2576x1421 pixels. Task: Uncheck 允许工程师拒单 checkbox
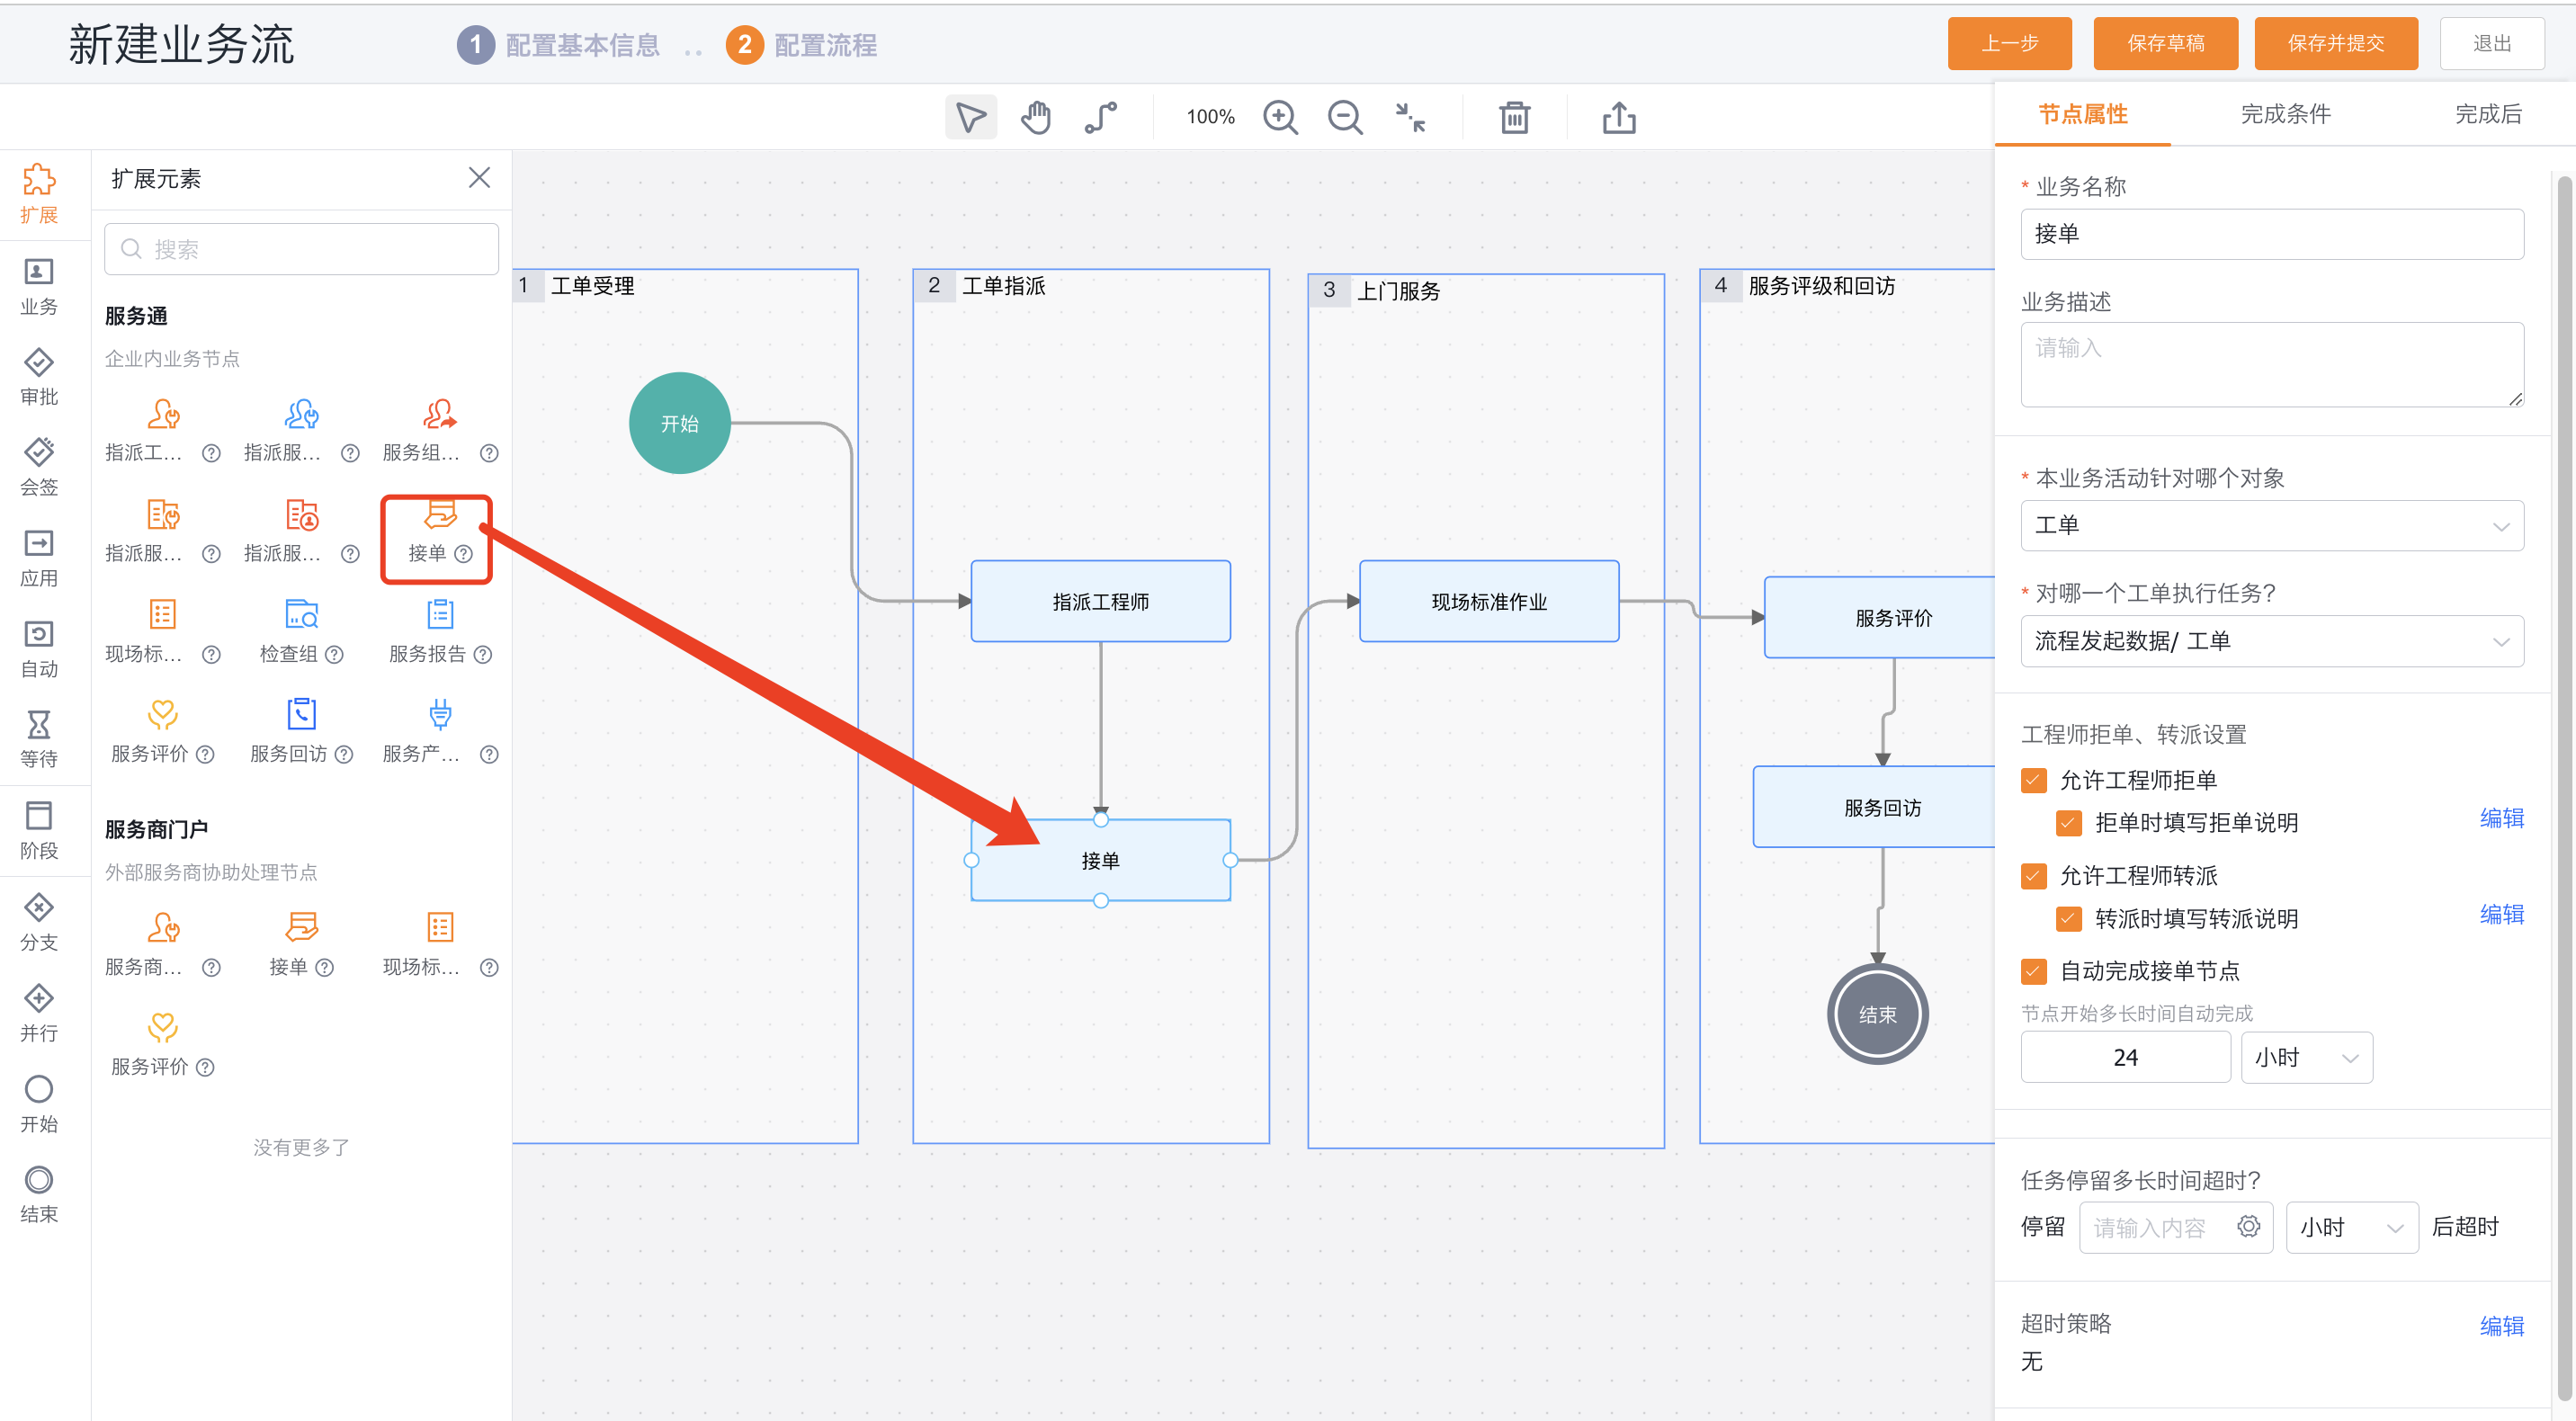pyautogui.click(x=2034, y=780)
